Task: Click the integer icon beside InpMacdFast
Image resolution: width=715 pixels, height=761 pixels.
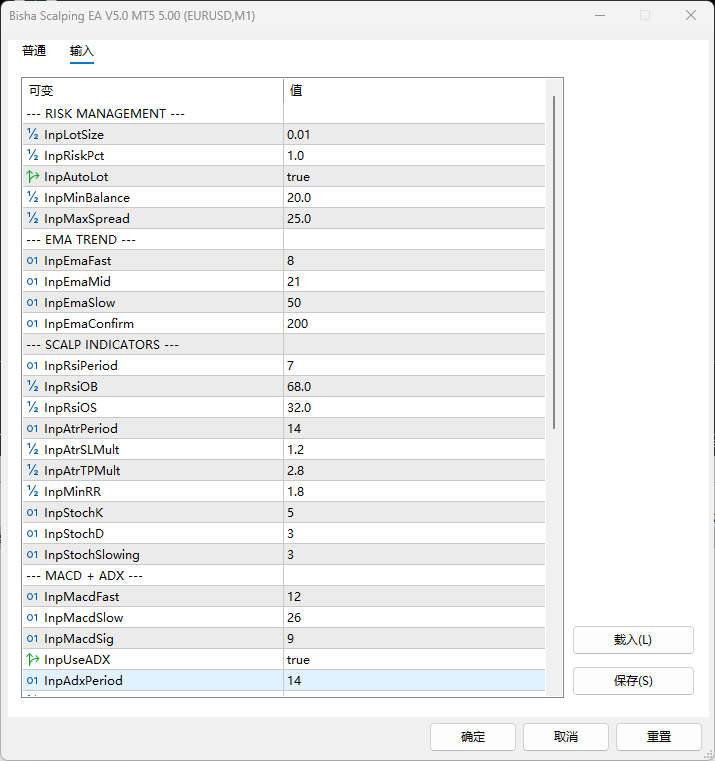Action: coord(33,597)
